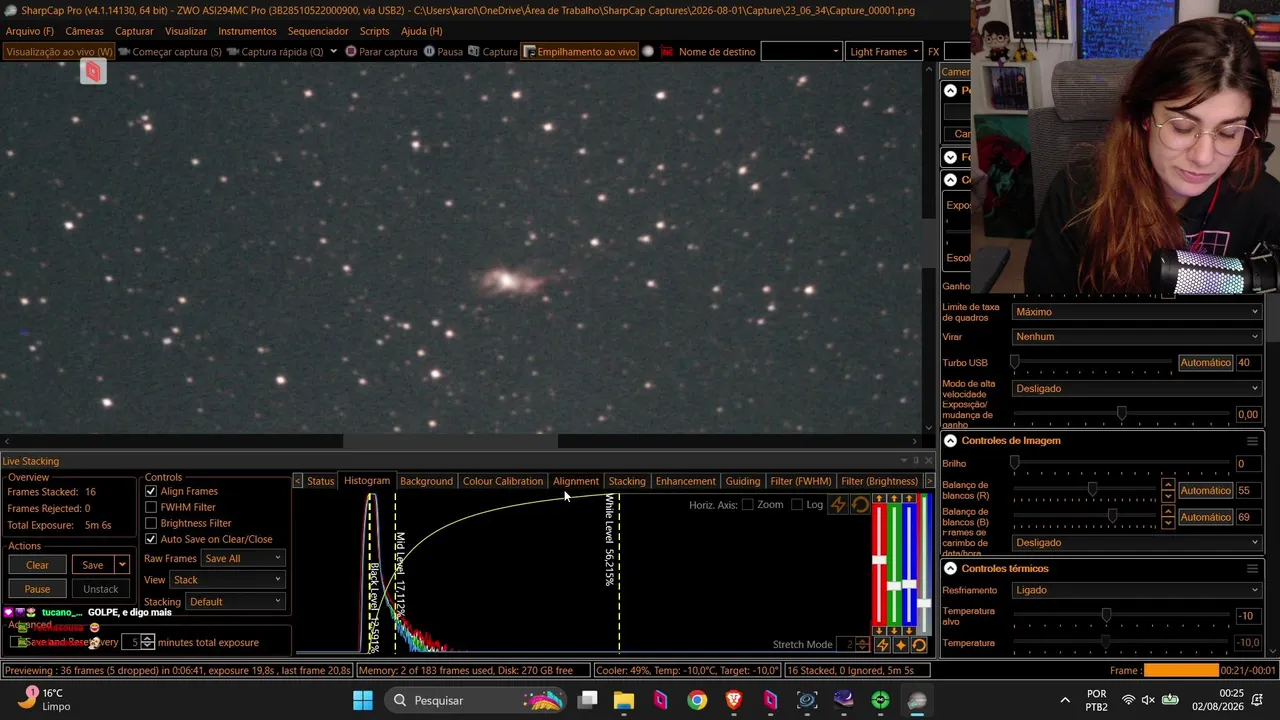Enable the FWHM Filter checkbox

[151, 507]
